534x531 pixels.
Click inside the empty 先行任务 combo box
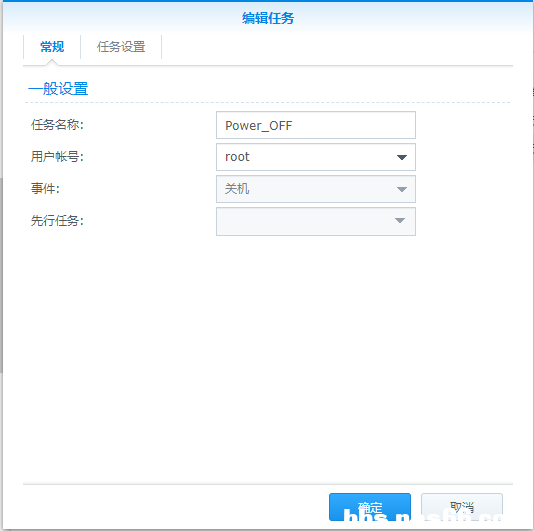tap(316, 221)
